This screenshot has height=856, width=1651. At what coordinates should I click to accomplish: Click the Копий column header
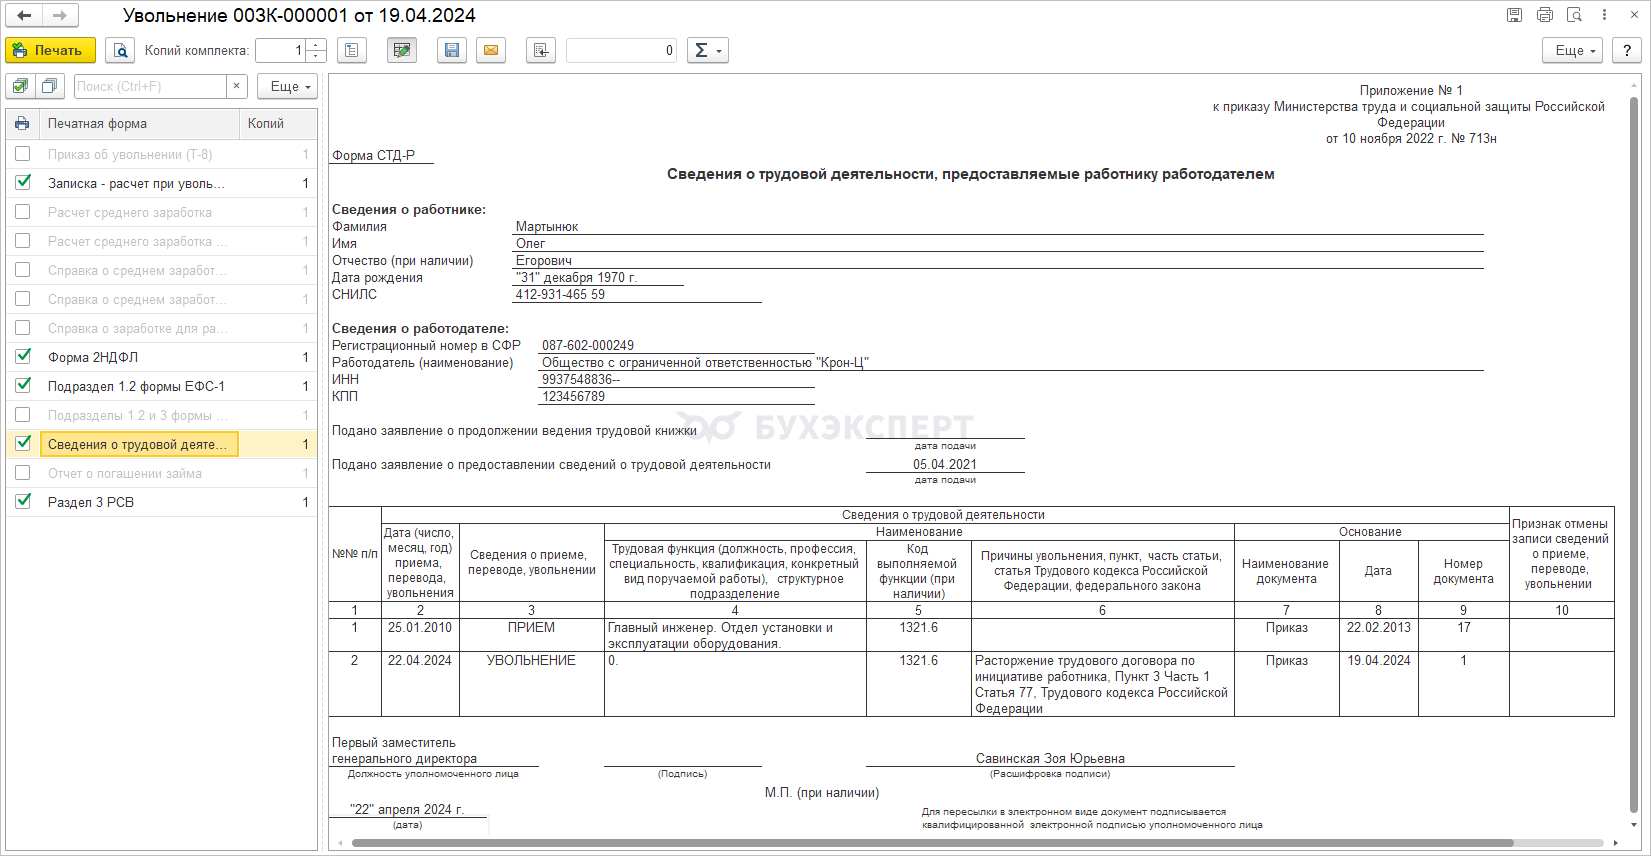coord(278,123)
